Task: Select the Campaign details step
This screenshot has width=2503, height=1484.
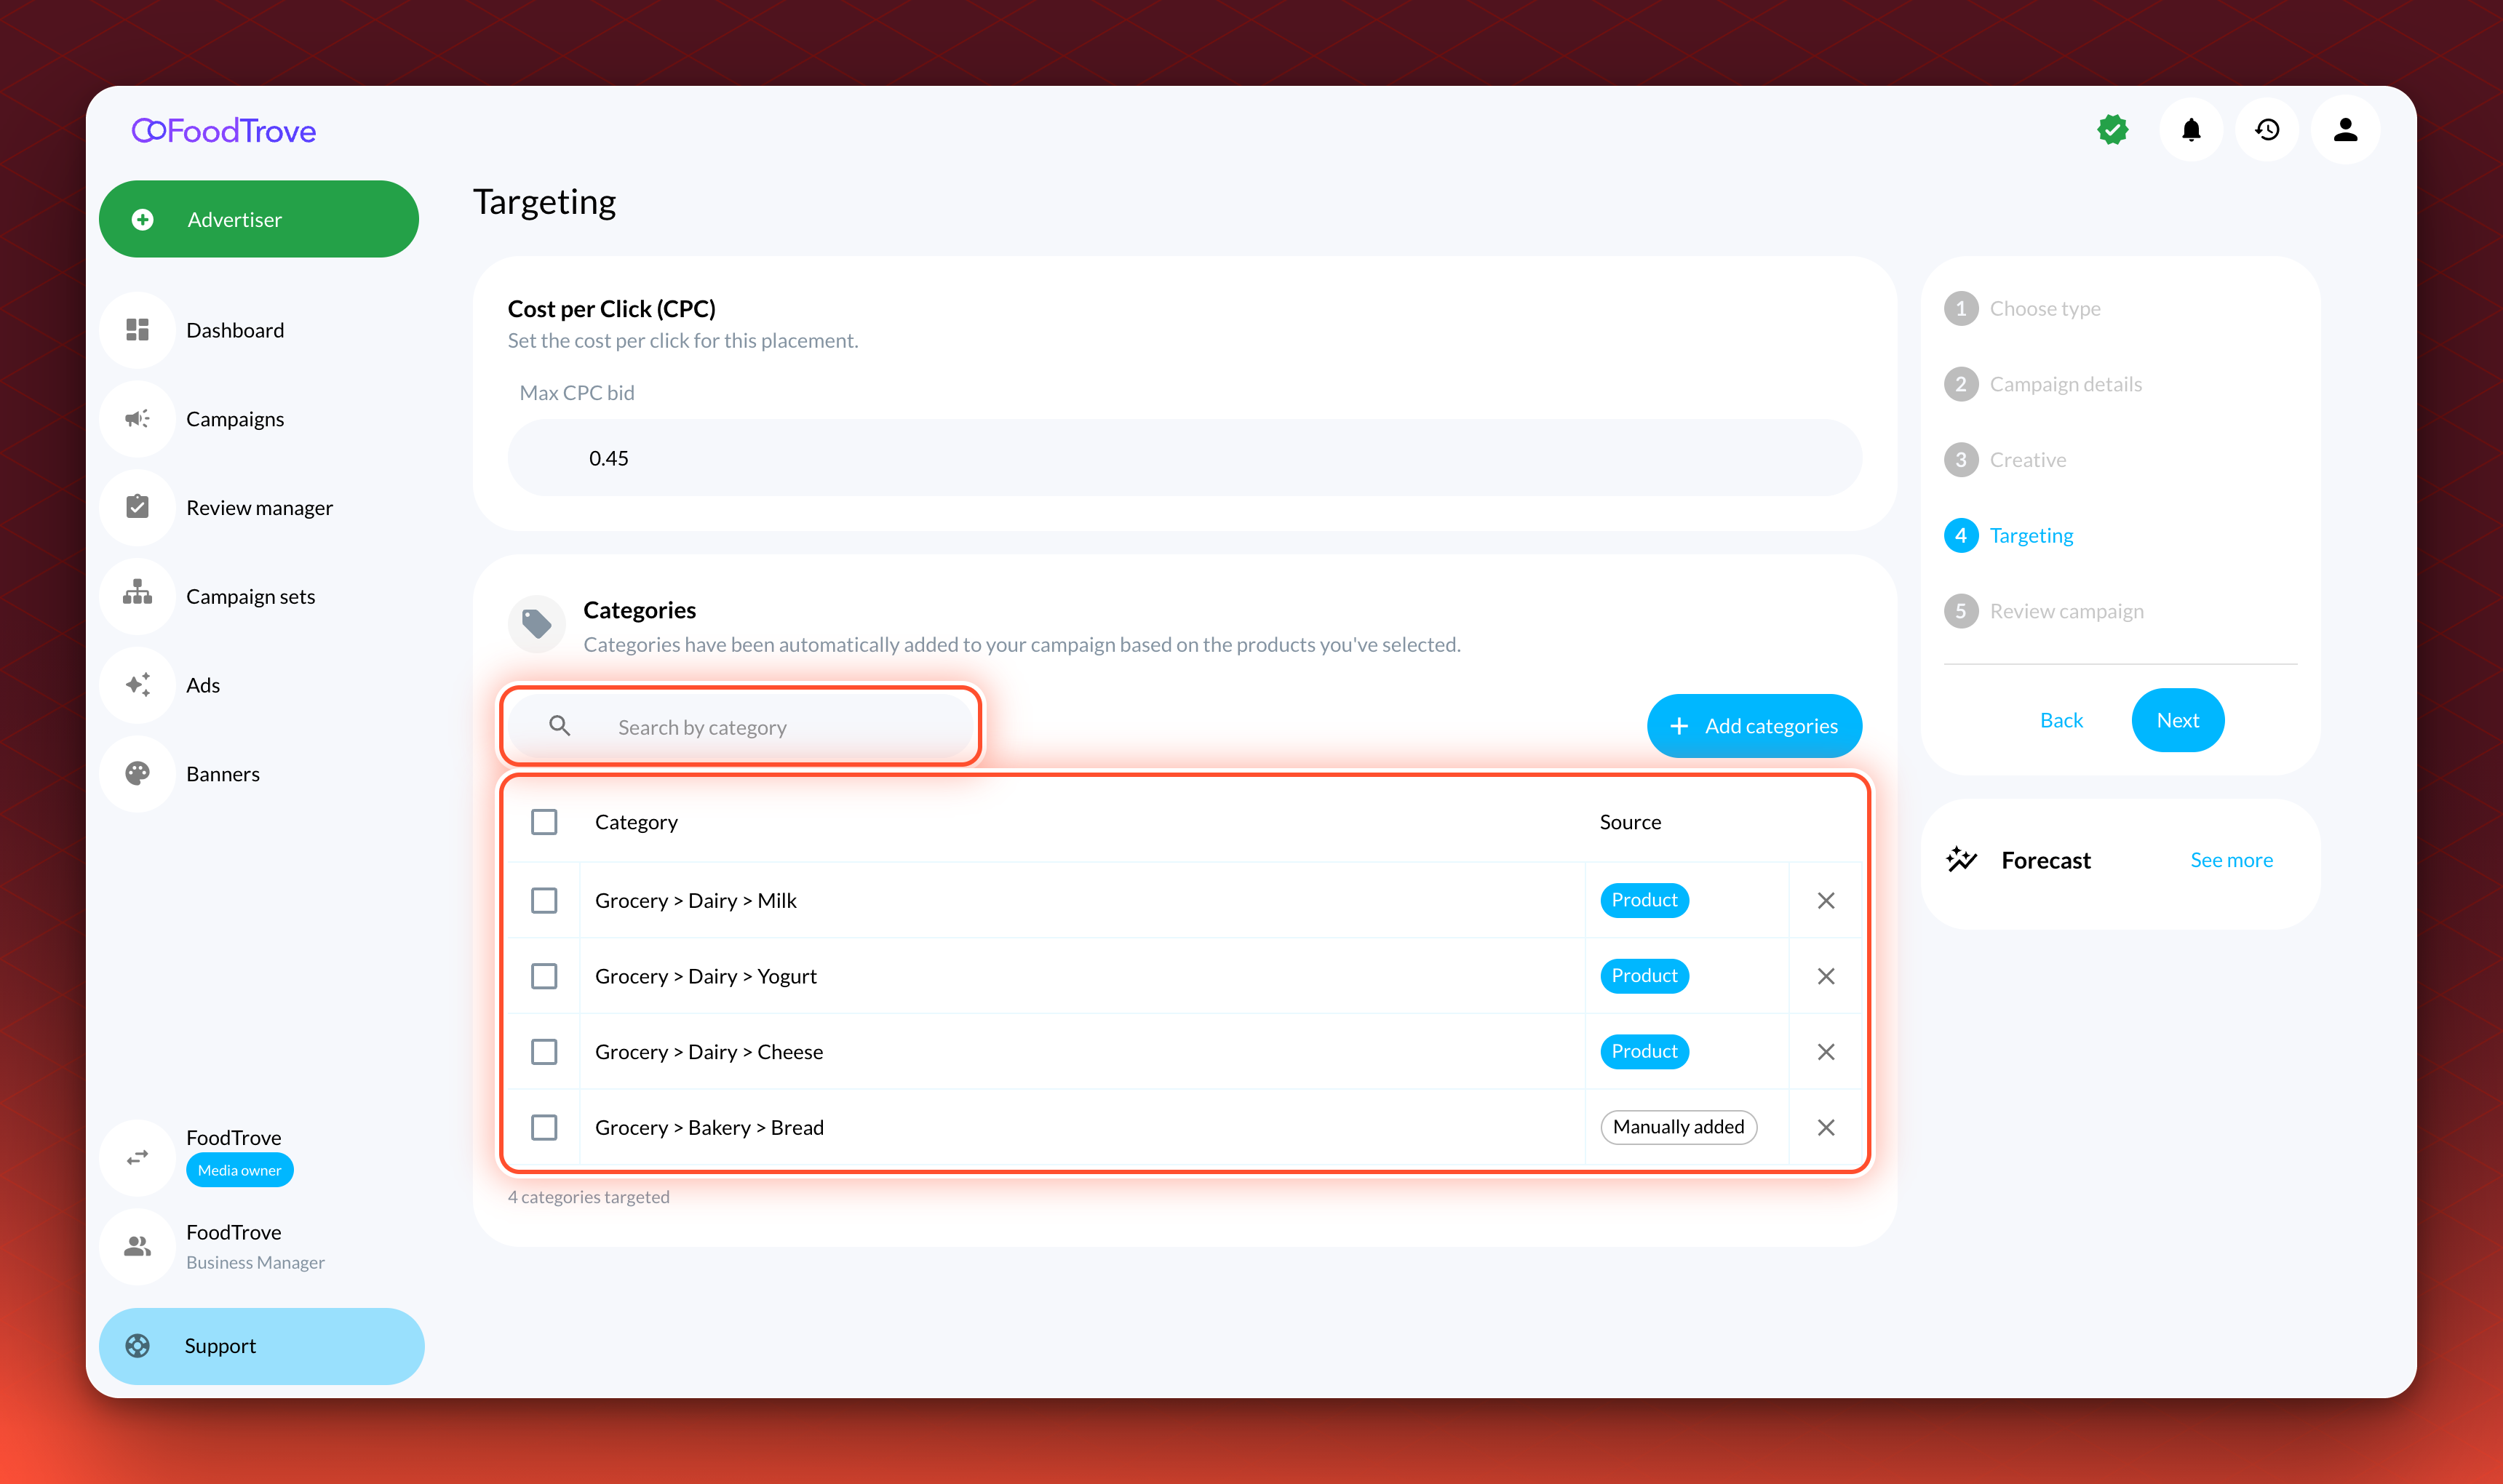Action: [2043, 384]
